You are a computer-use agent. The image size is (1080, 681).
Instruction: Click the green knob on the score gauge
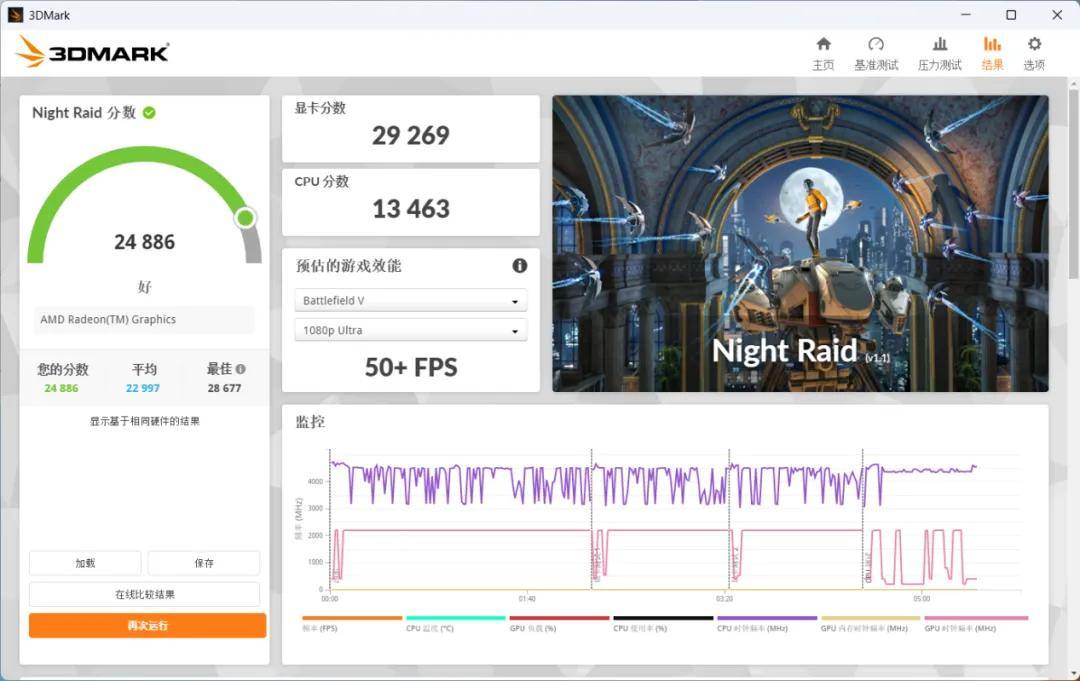(x=245, y=218)
